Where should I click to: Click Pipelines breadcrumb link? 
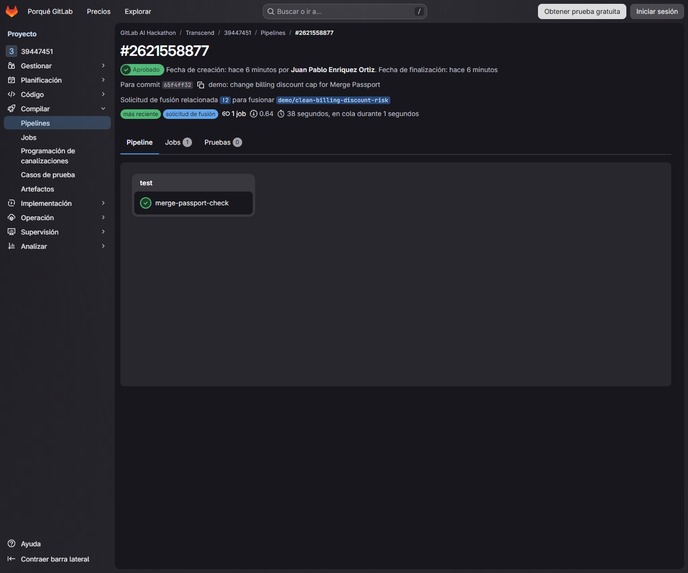273,33
